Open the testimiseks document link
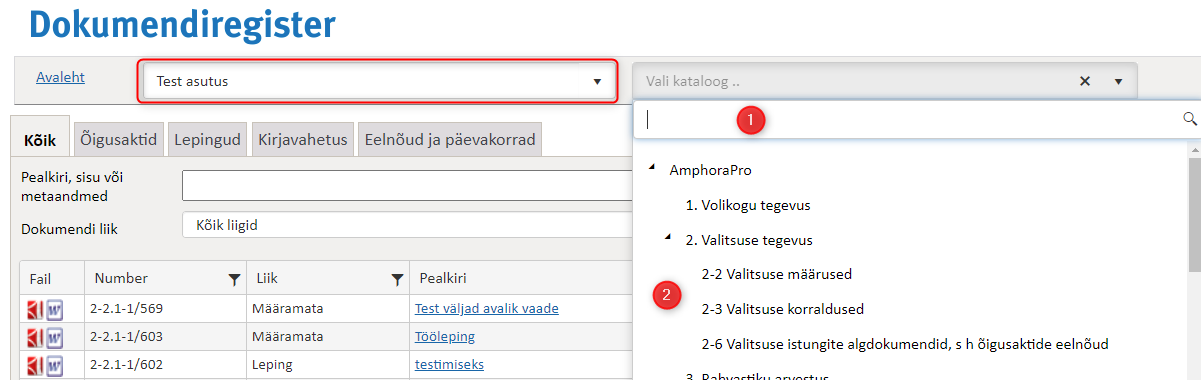 coord(449,365)
